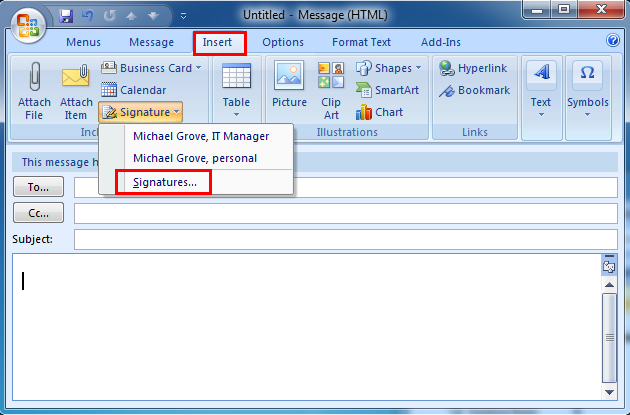Select Michael Grove, IT Manager signature
The height and width of the screenshot is (415, 630).
point(201,136)
